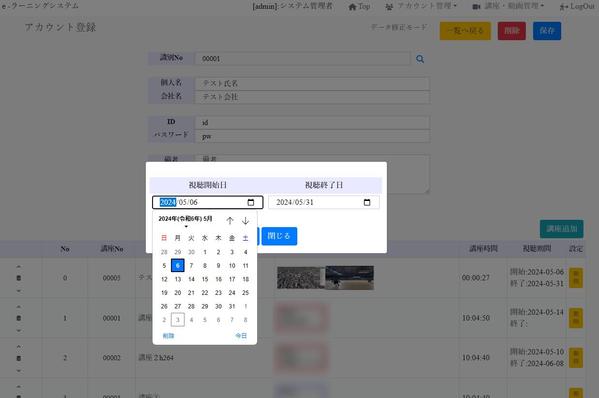Click thumbnail in row No 2
Screen dimensions: 599x398
(x=301, y=358)
